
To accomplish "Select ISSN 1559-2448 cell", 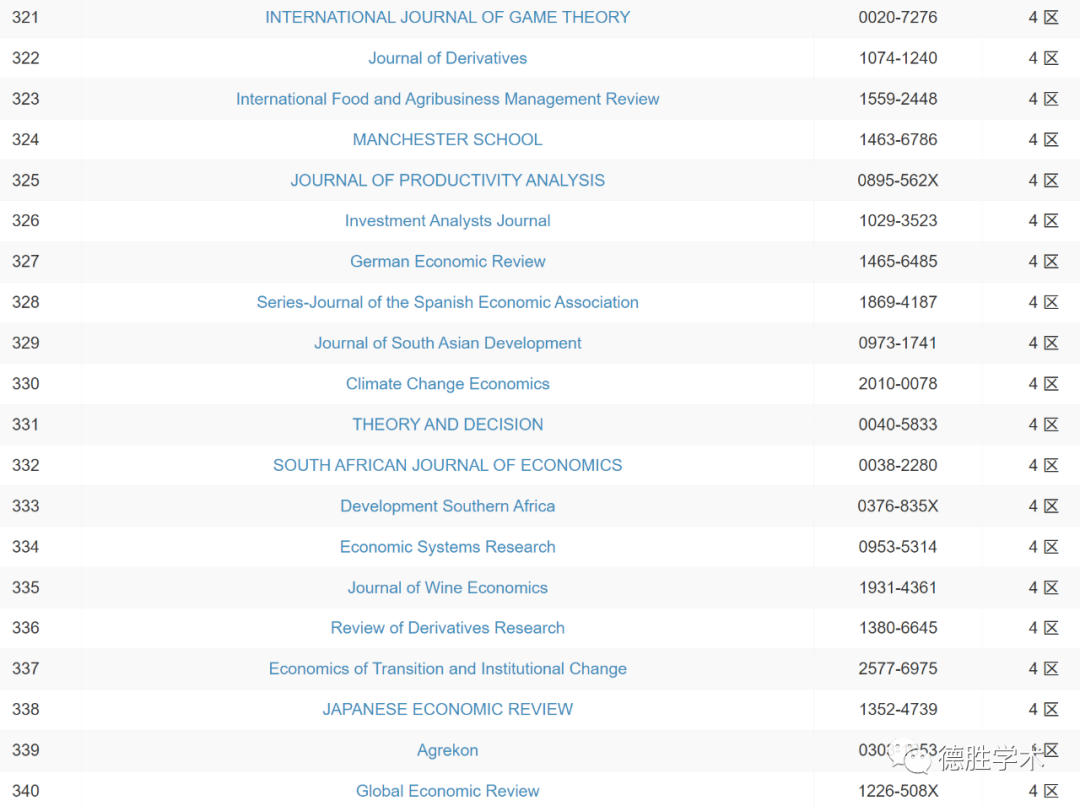I will click(897, 99).
